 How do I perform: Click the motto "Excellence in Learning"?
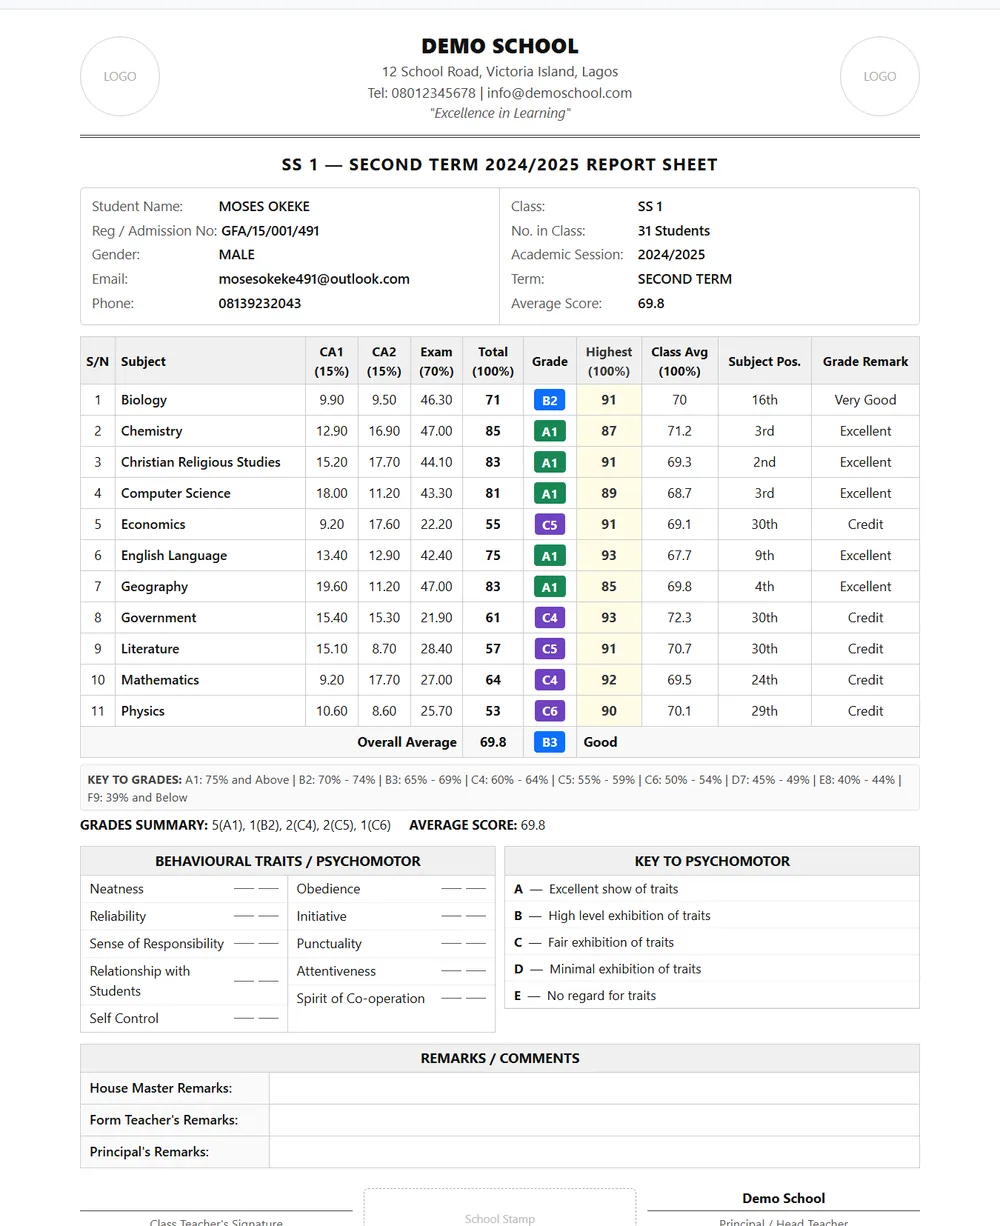[500, 113]
